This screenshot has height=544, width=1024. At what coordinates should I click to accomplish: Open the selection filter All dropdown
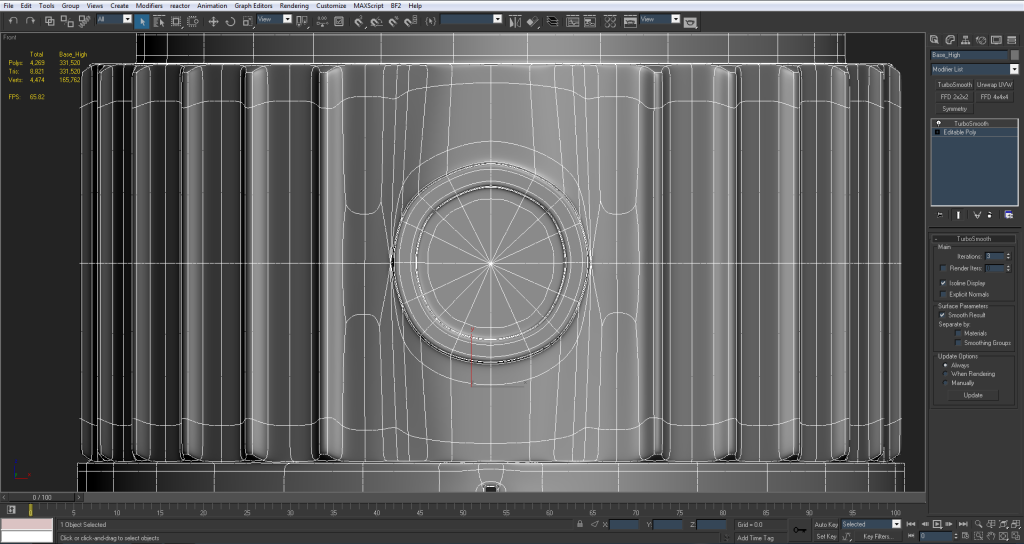[x=114, y=19]
